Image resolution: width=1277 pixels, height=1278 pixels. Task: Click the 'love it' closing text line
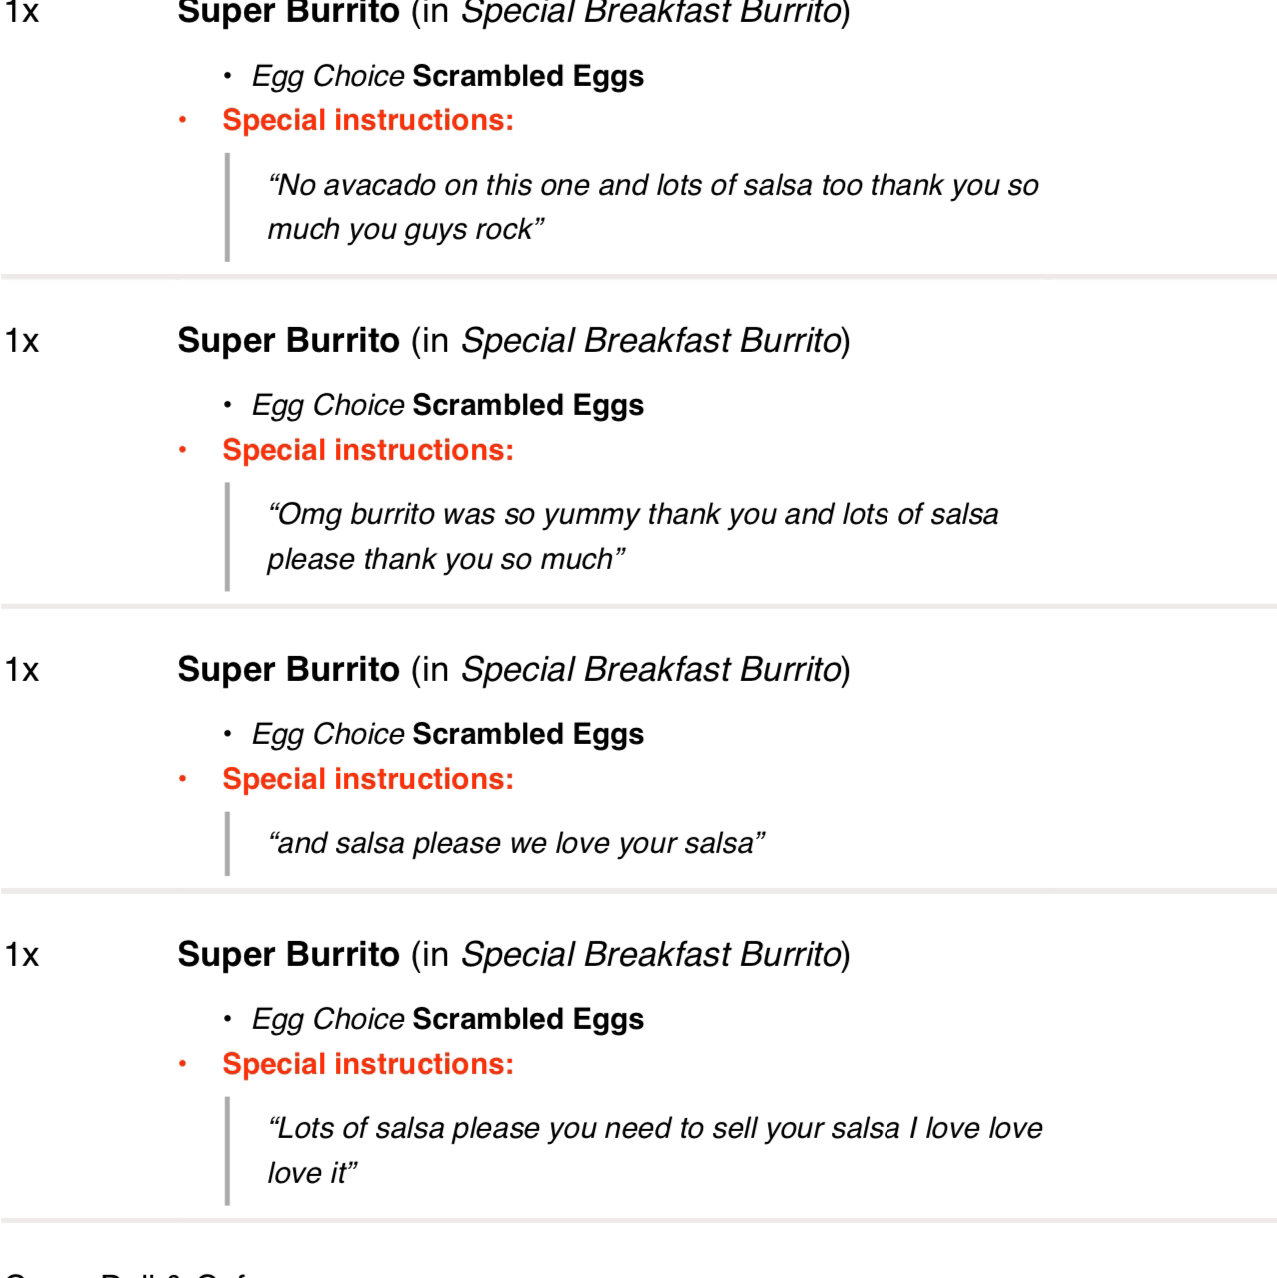coord(311,1173)
